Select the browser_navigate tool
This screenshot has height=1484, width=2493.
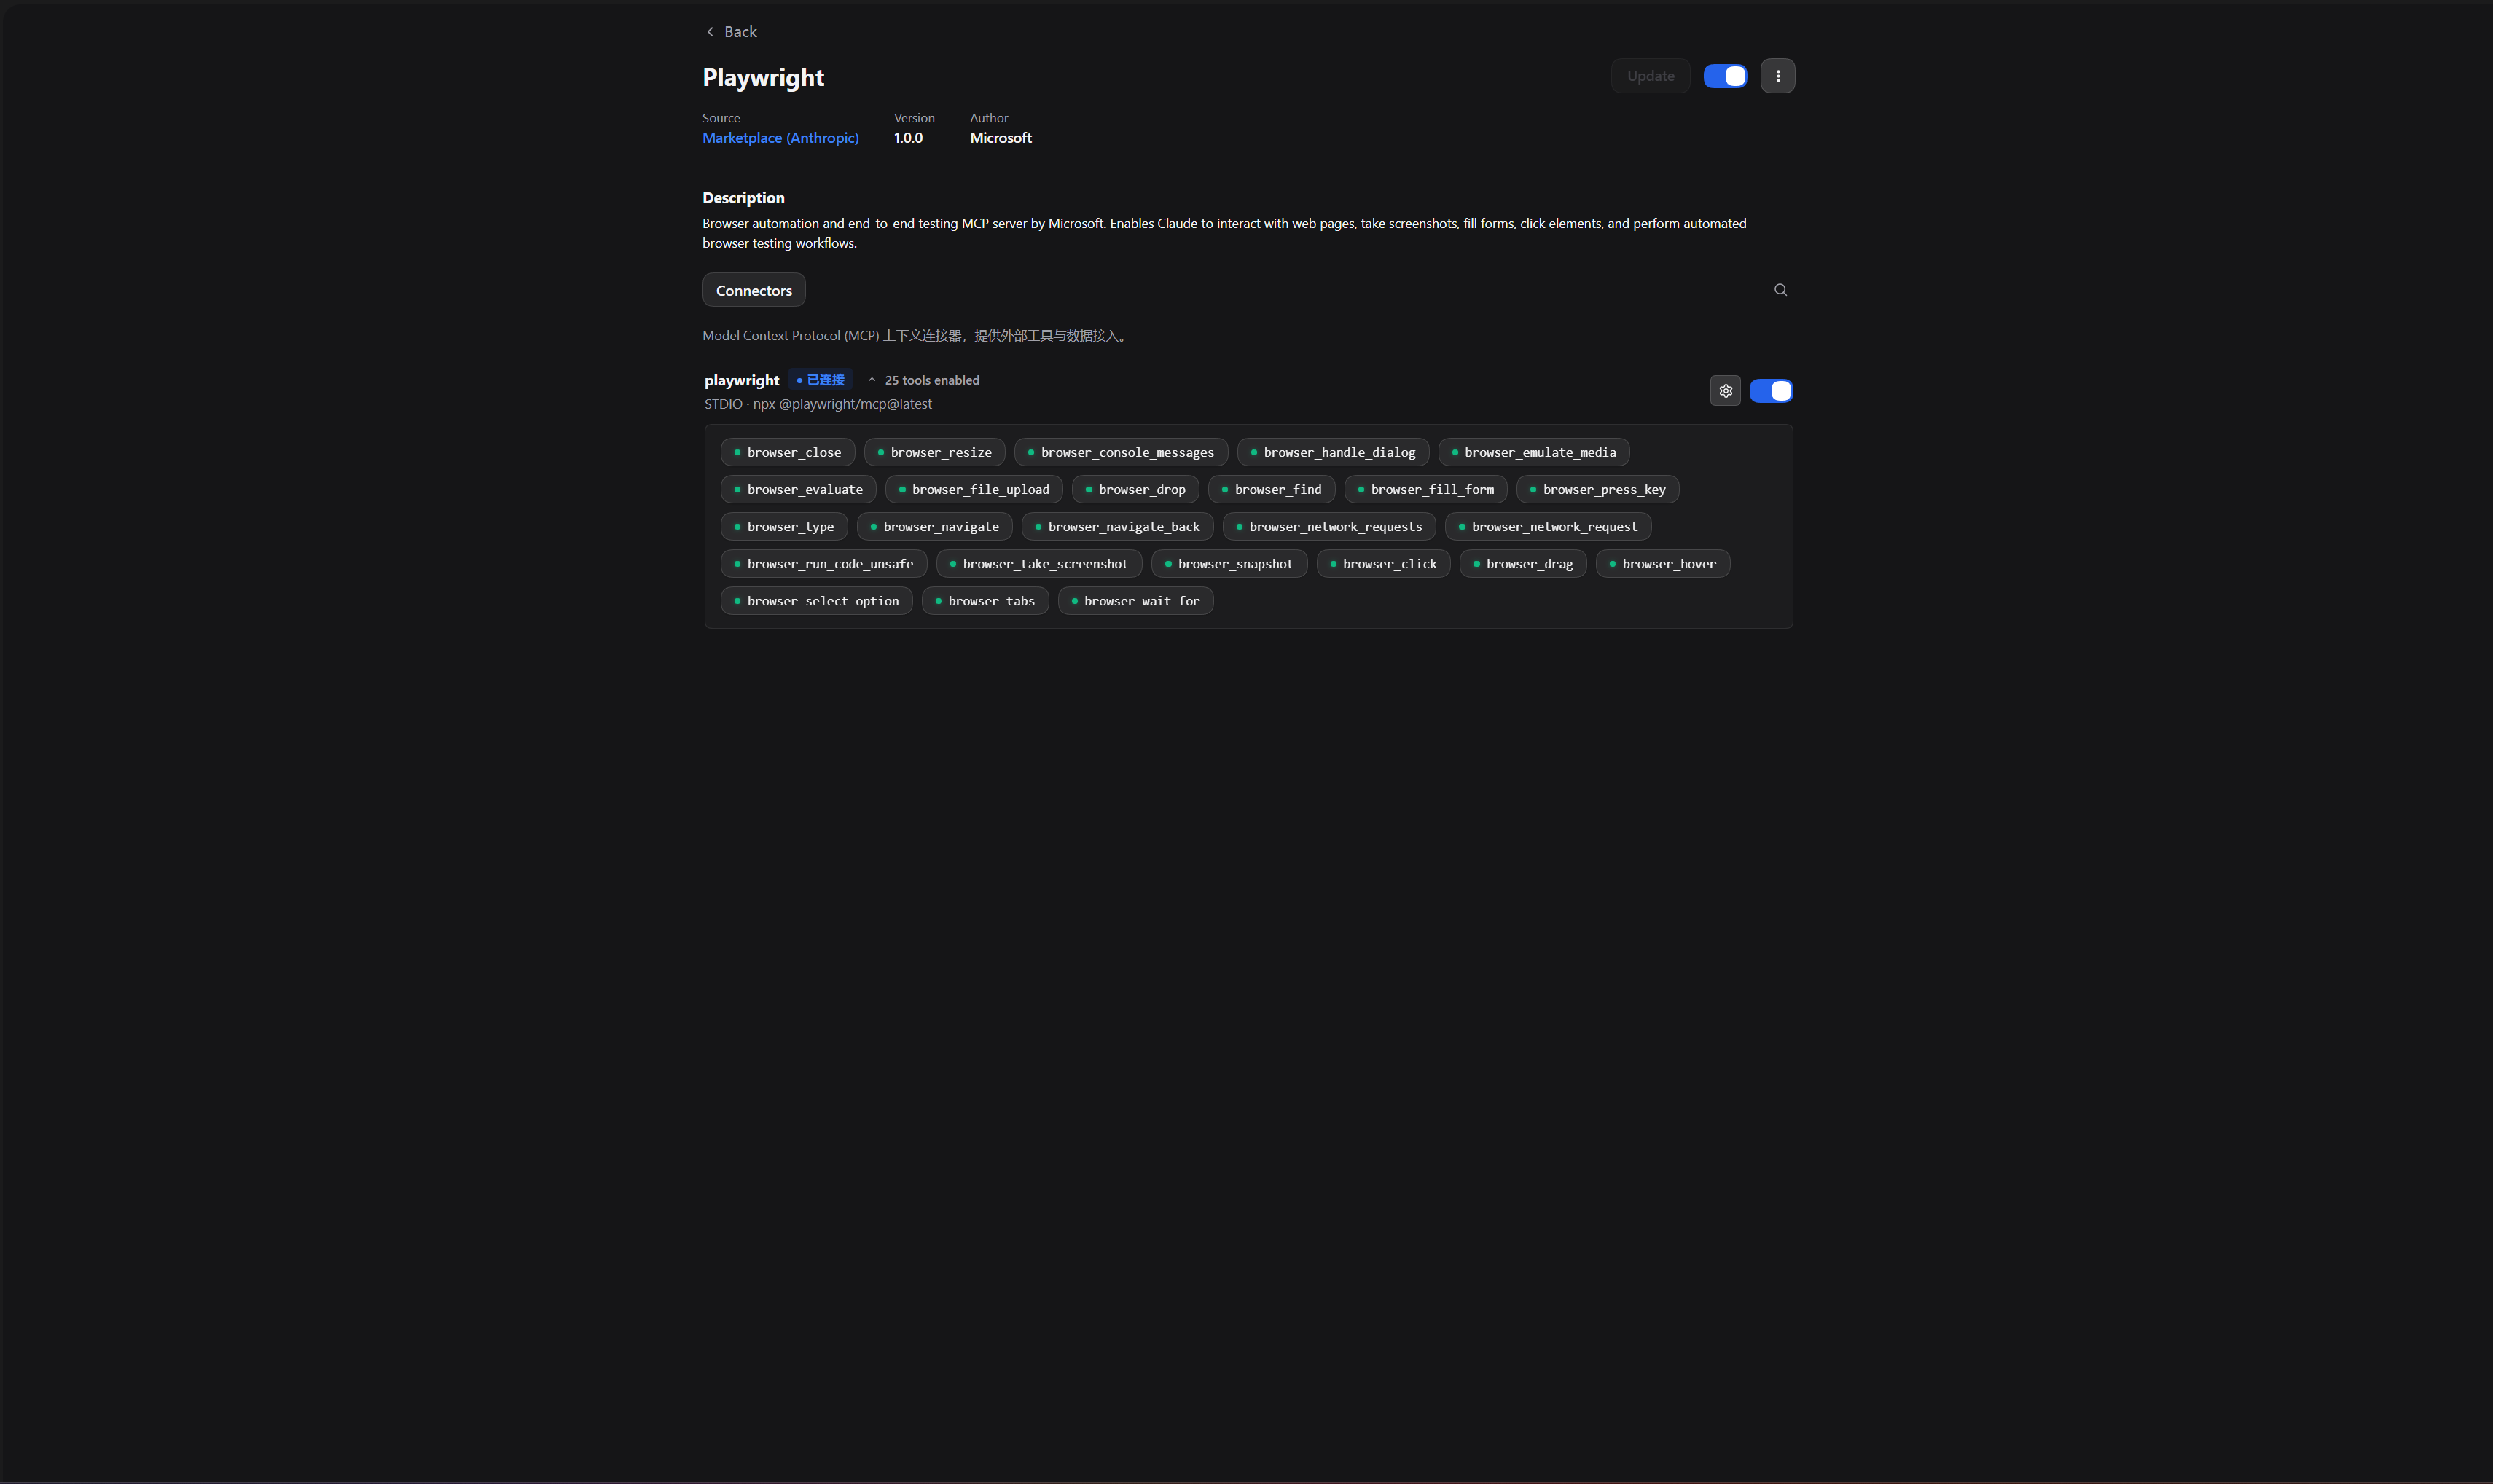pos(934,526)
